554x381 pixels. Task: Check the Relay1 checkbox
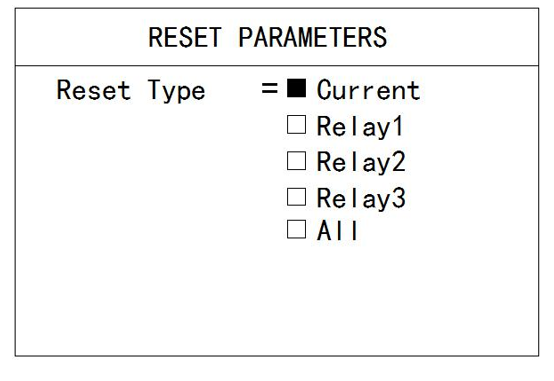(x=296, y=124)
